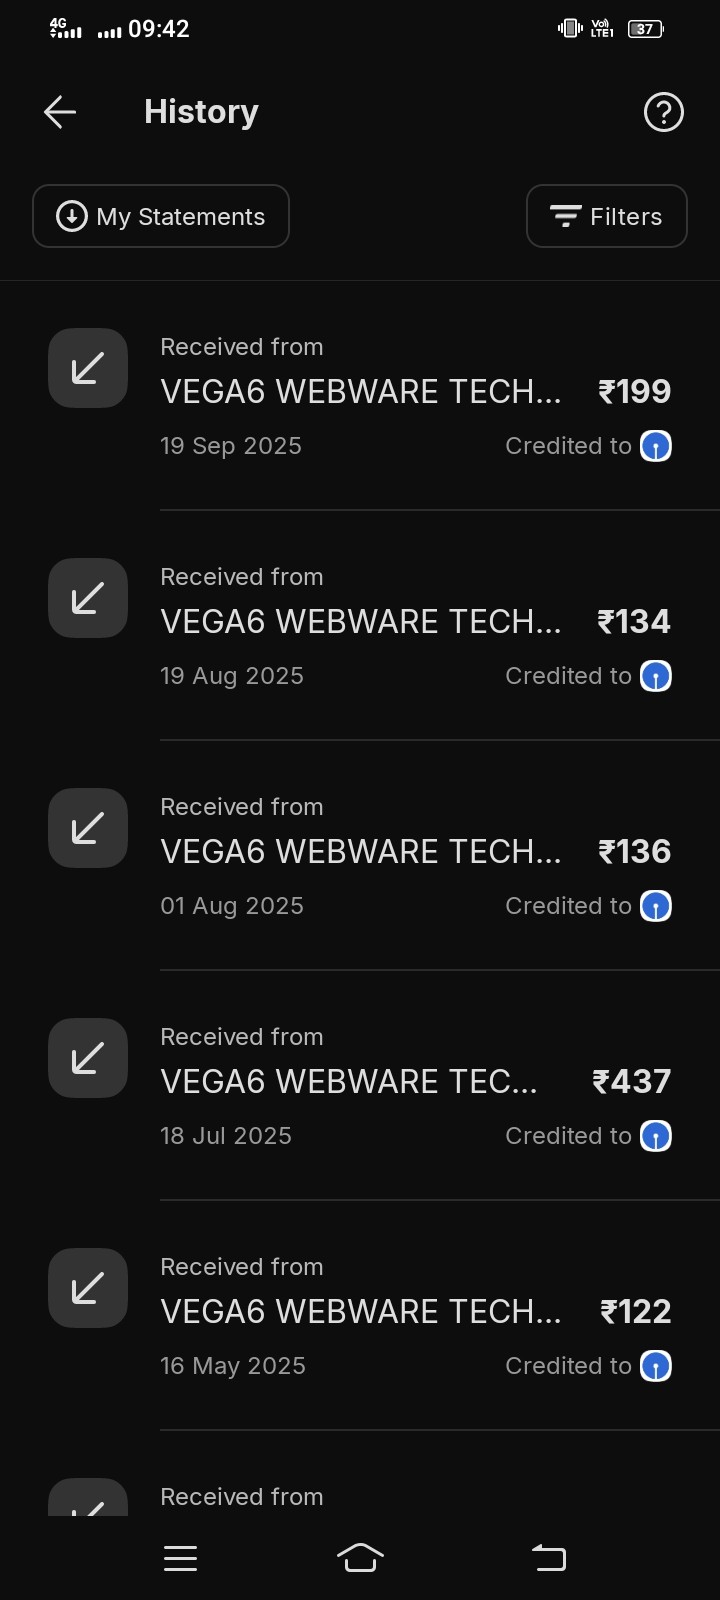Tap received arrow icon for ₹134 transaction
Screen dimensions: 720x1600
(x=88, y=598)
